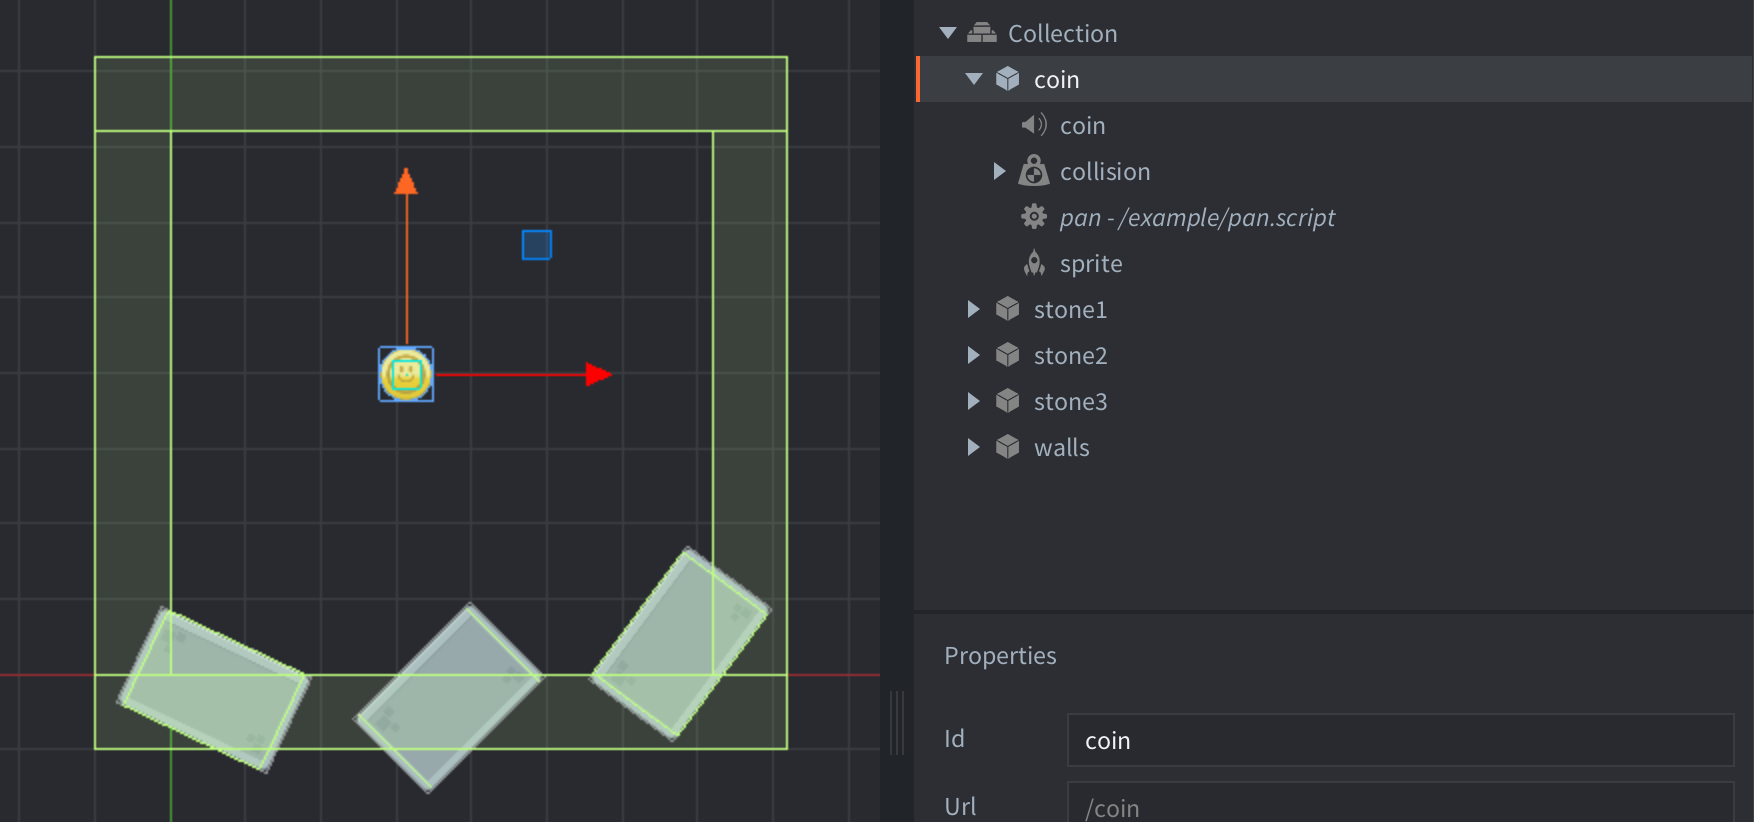Click the collision object weight icon
This screenshot has height=822, width=1754.
tap(1033, 171)
